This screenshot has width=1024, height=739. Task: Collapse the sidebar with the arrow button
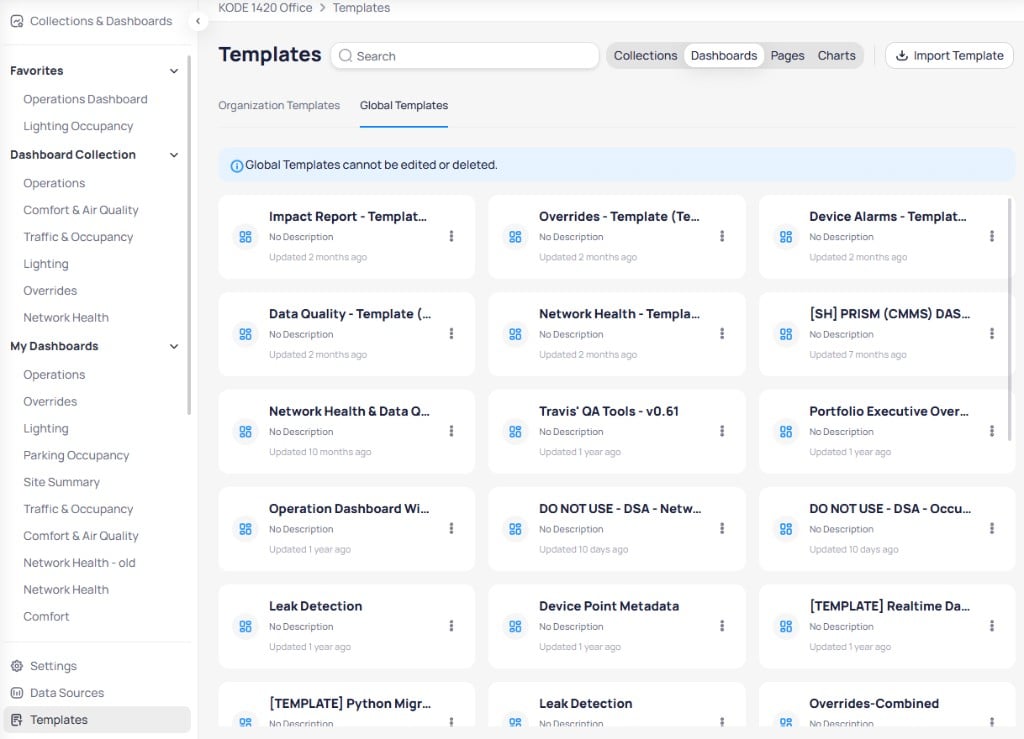pos(198,21)
